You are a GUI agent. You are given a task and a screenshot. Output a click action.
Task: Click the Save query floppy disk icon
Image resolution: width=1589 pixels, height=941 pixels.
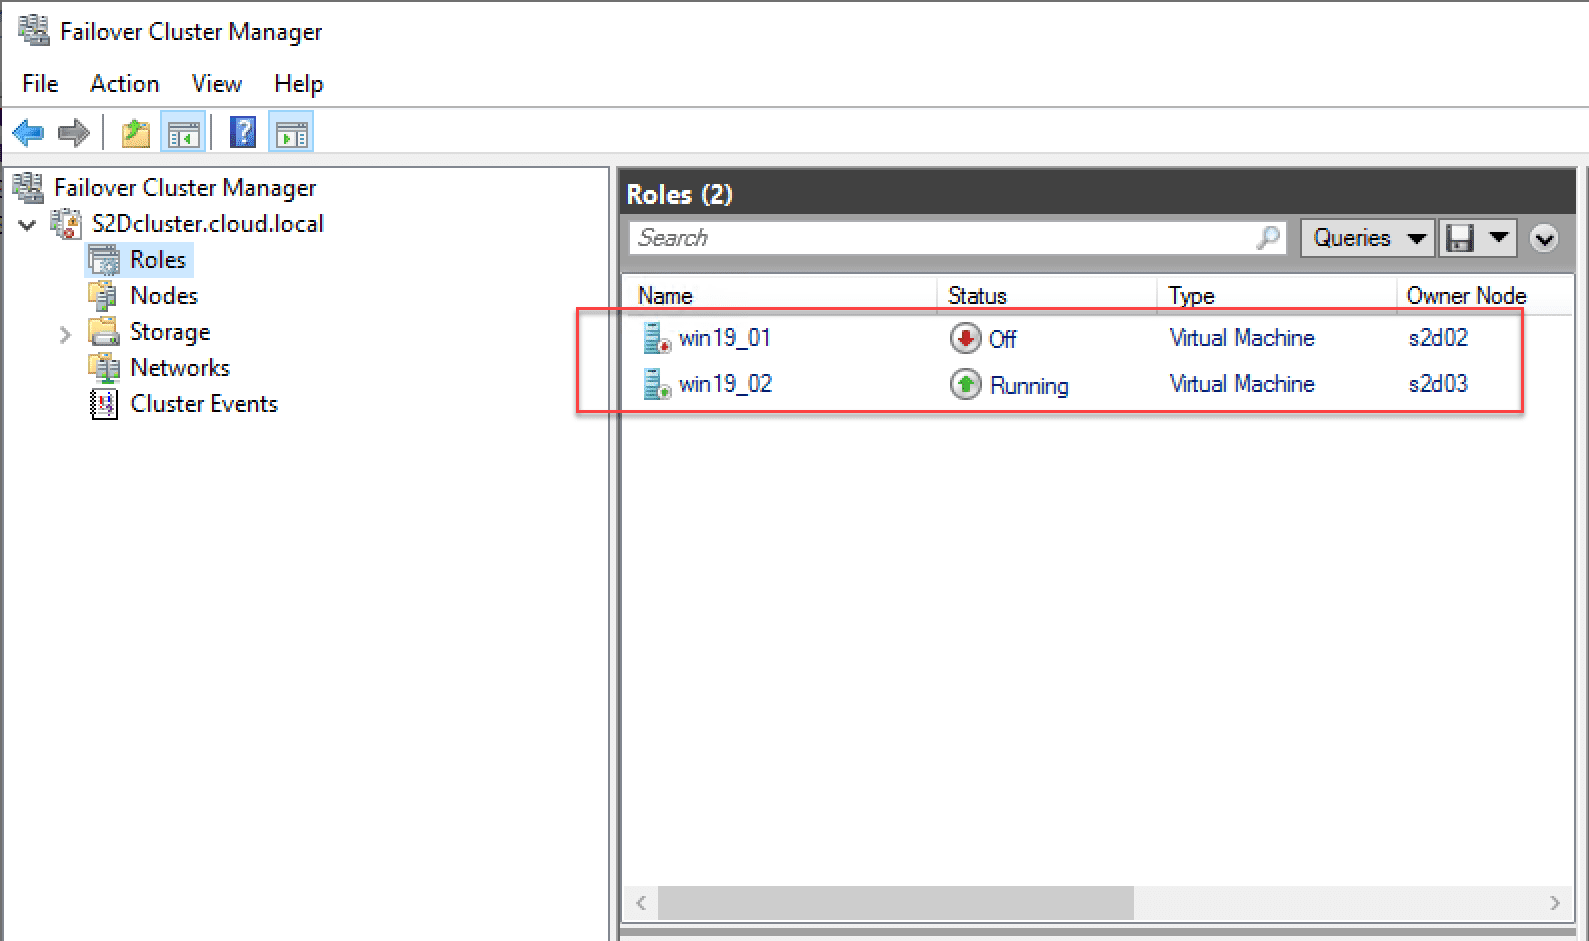(x=1460, y=238)
